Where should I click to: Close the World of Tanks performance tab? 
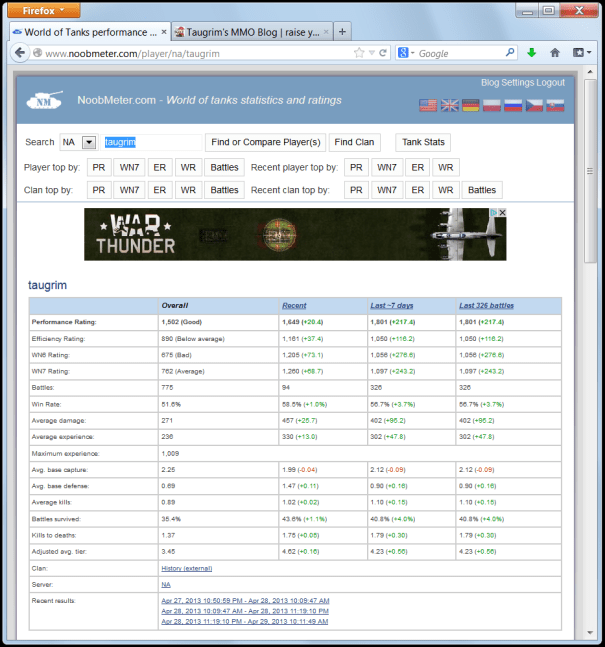click(x=164, y=32)
